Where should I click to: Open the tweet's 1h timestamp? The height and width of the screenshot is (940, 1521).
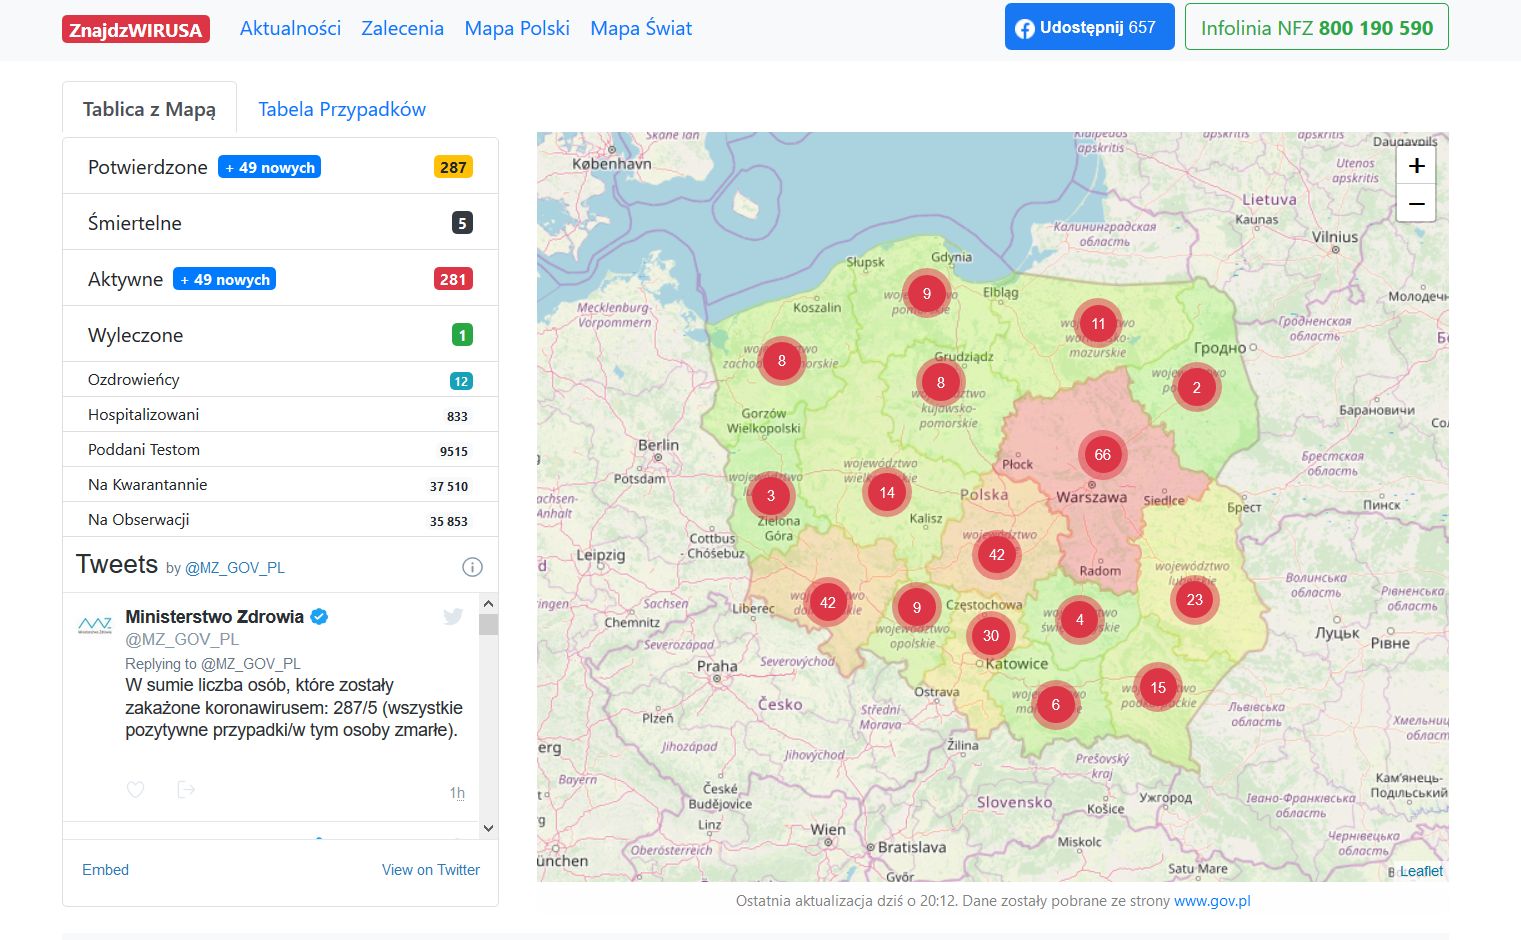[x=457, y=793]
